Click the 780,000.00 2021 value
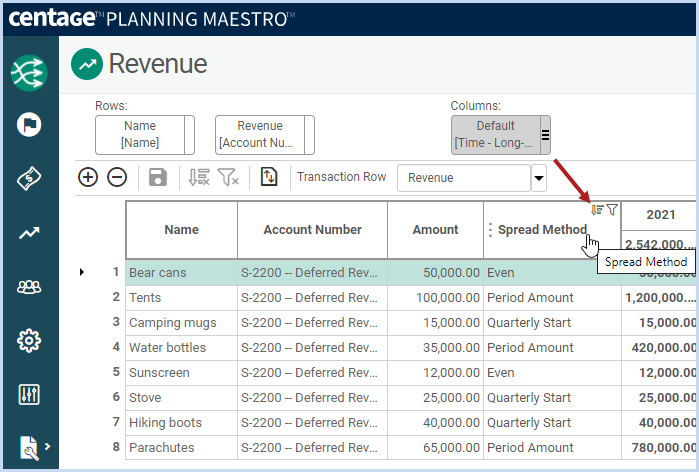 pyautogui.click(x=661, y=447)
